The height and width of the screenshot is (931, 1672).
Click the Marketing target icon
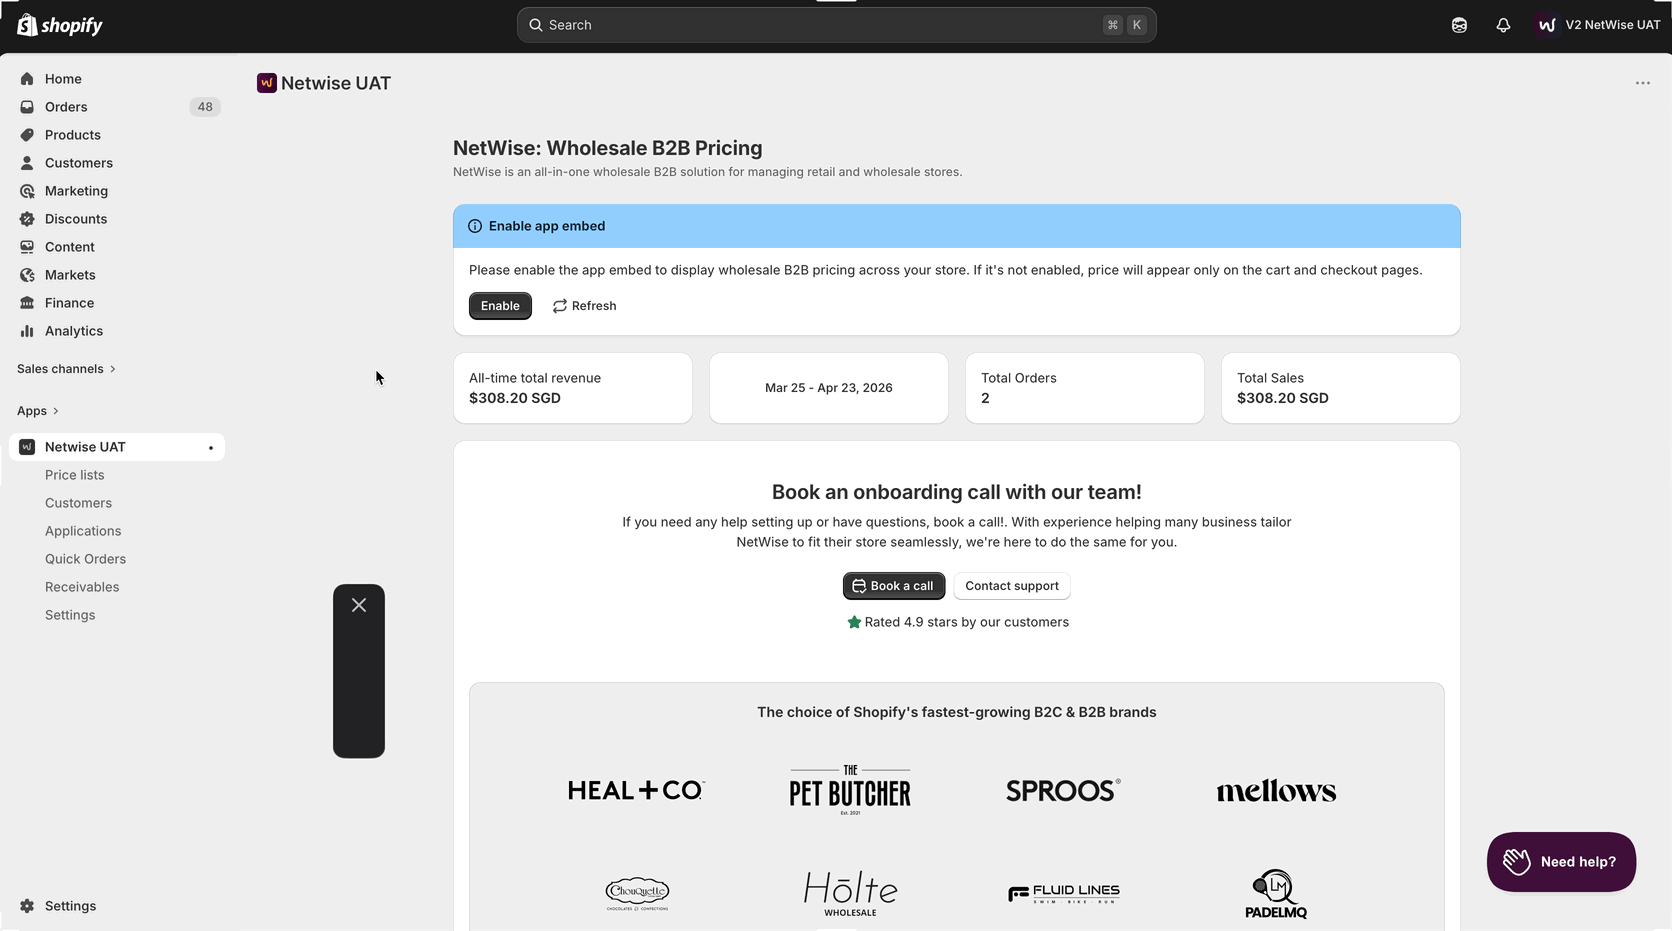(x=27, y=191)
